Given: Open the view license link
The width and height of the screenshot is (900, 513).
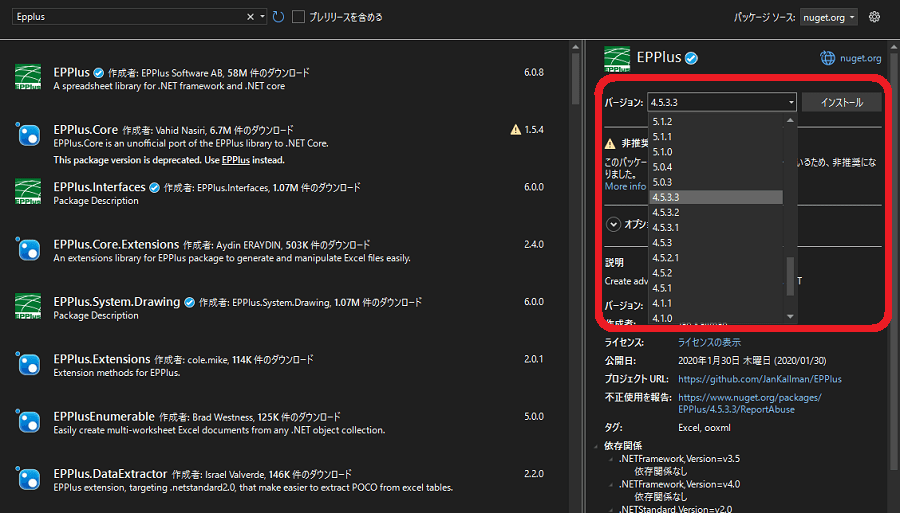Looking at the screenshot, I should click(x=709, y=343).
